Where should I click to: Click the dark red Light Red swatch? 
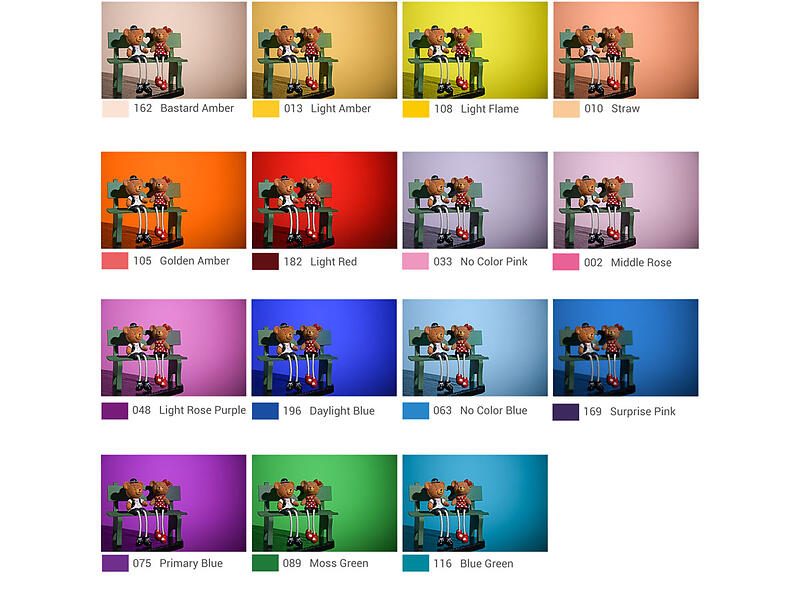265,261
